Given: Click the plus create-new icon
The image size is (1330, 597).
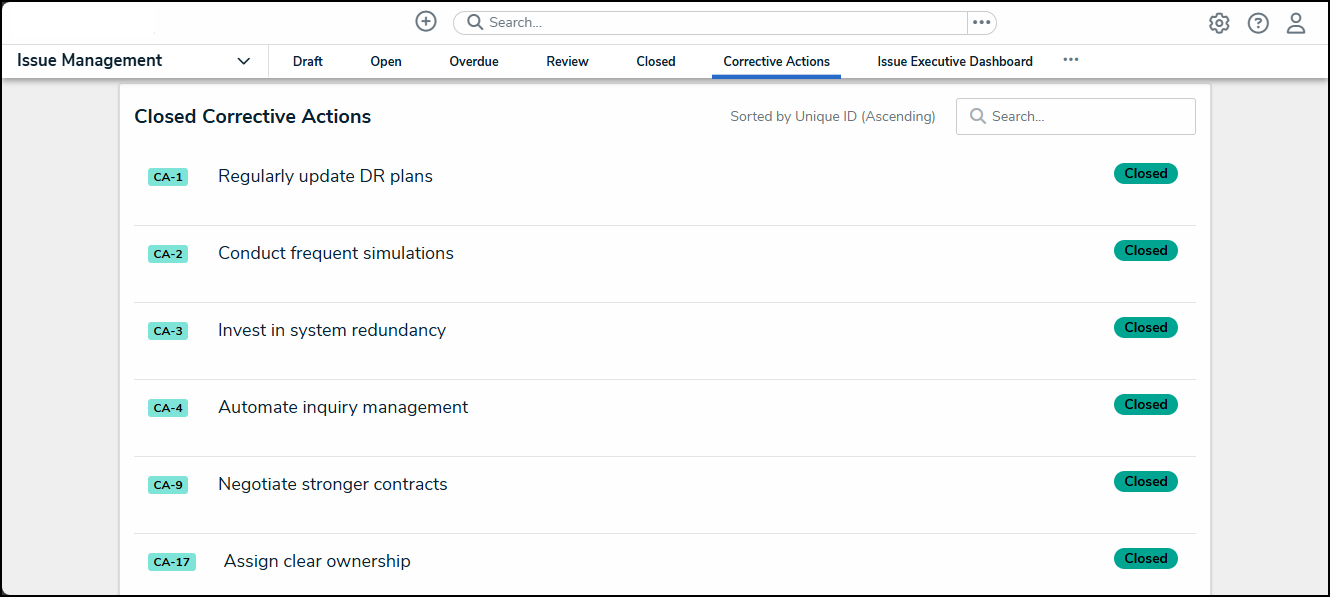Looking at the screenshot, I should coord(426,22).
